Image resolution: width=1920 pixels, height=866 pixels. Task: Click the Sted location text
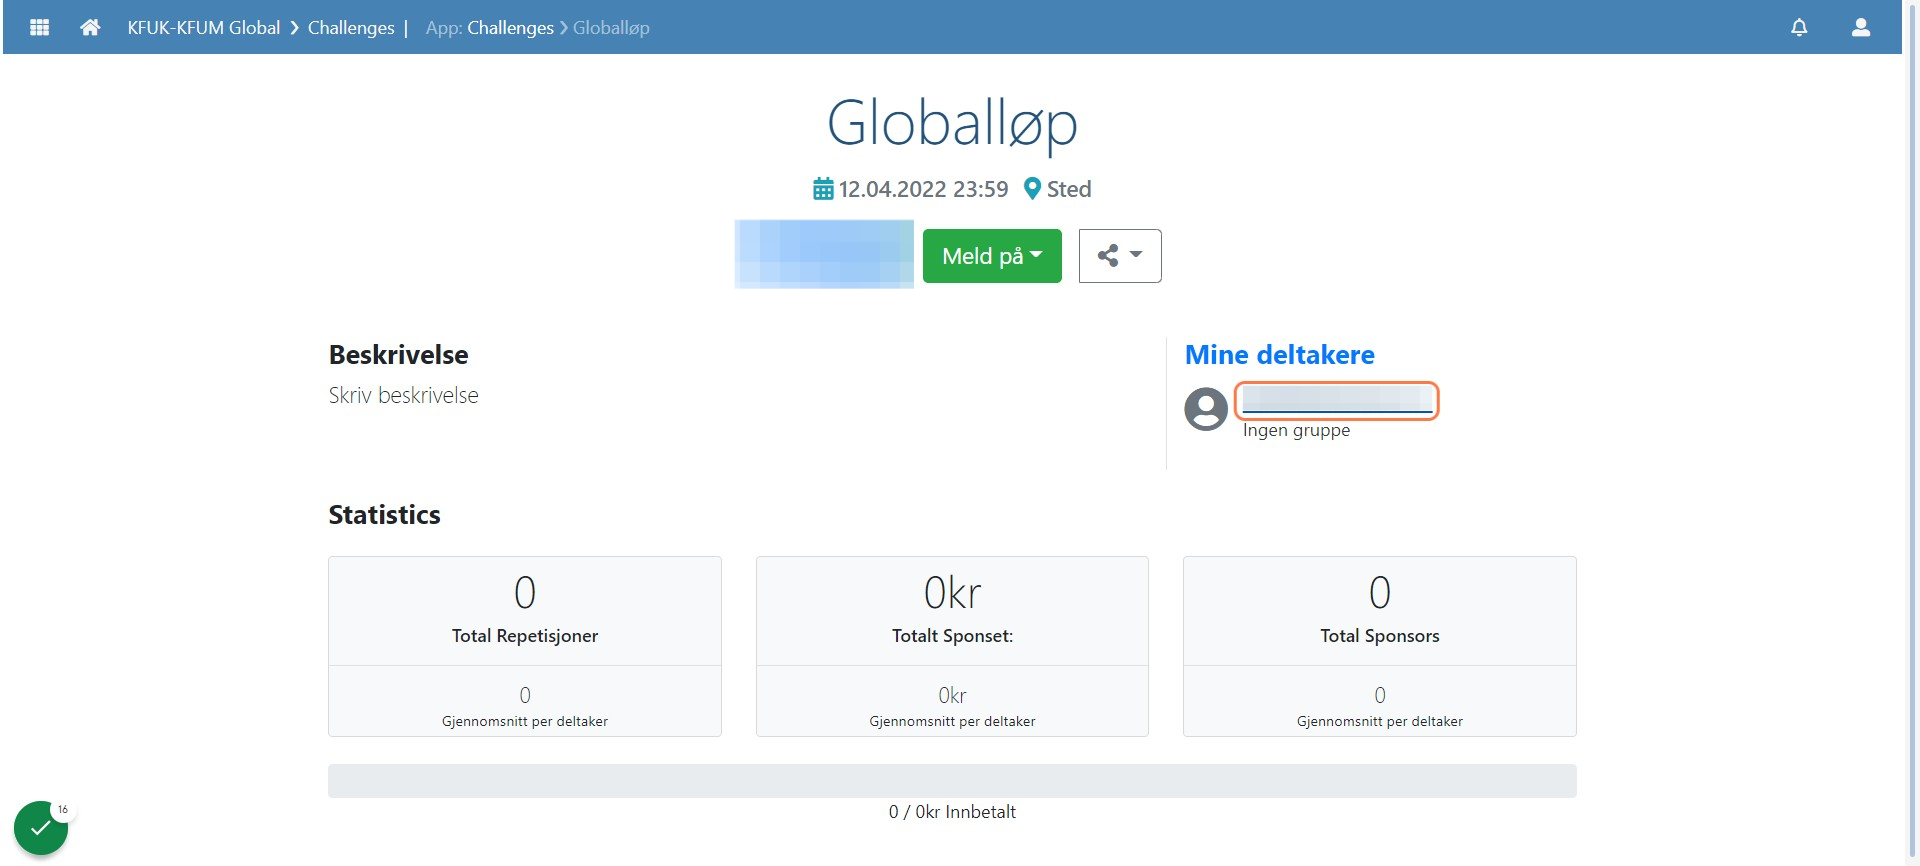tap(1069, 189)
